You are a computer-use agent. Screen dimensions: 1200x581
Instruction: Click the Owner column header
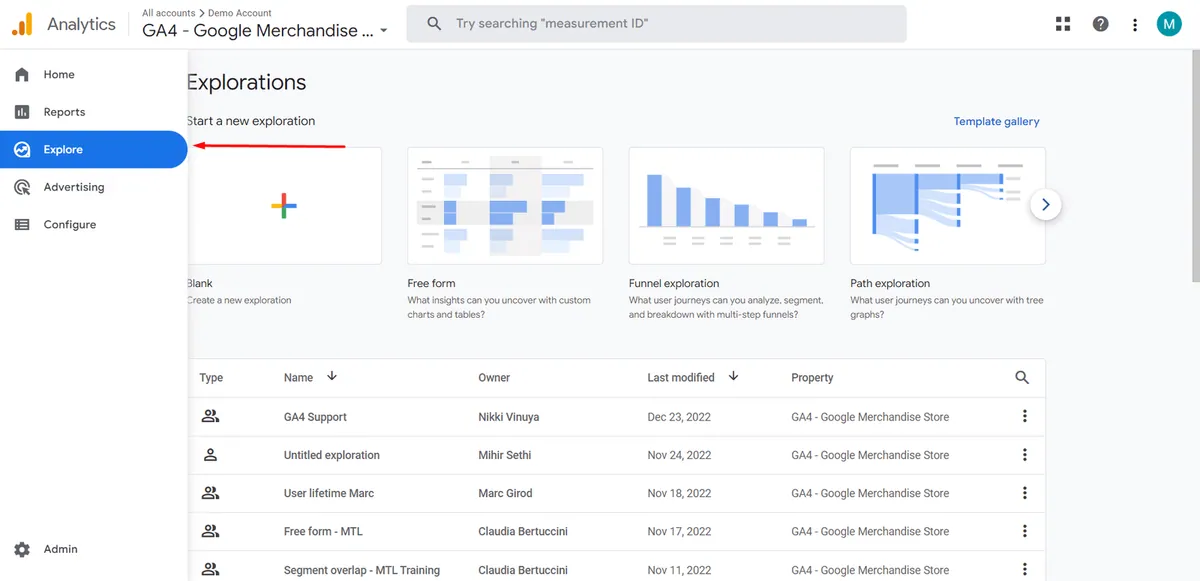tap(494, 378)
